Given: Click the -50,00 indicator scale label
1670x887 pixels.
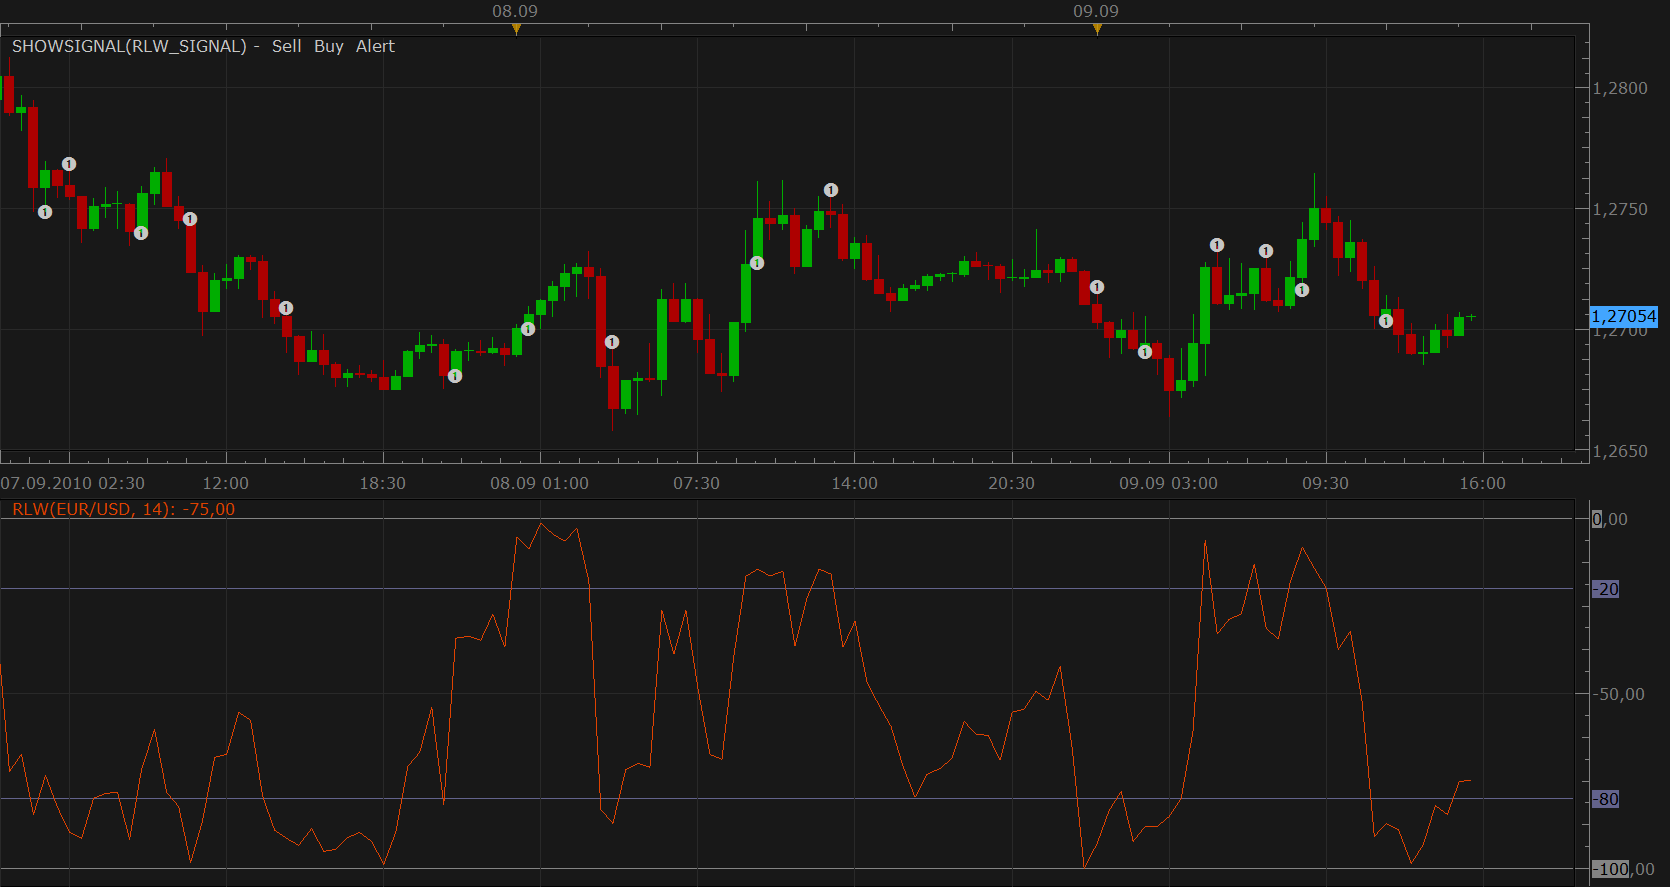Looking at the screenshot, I should tap(1619, 694).
